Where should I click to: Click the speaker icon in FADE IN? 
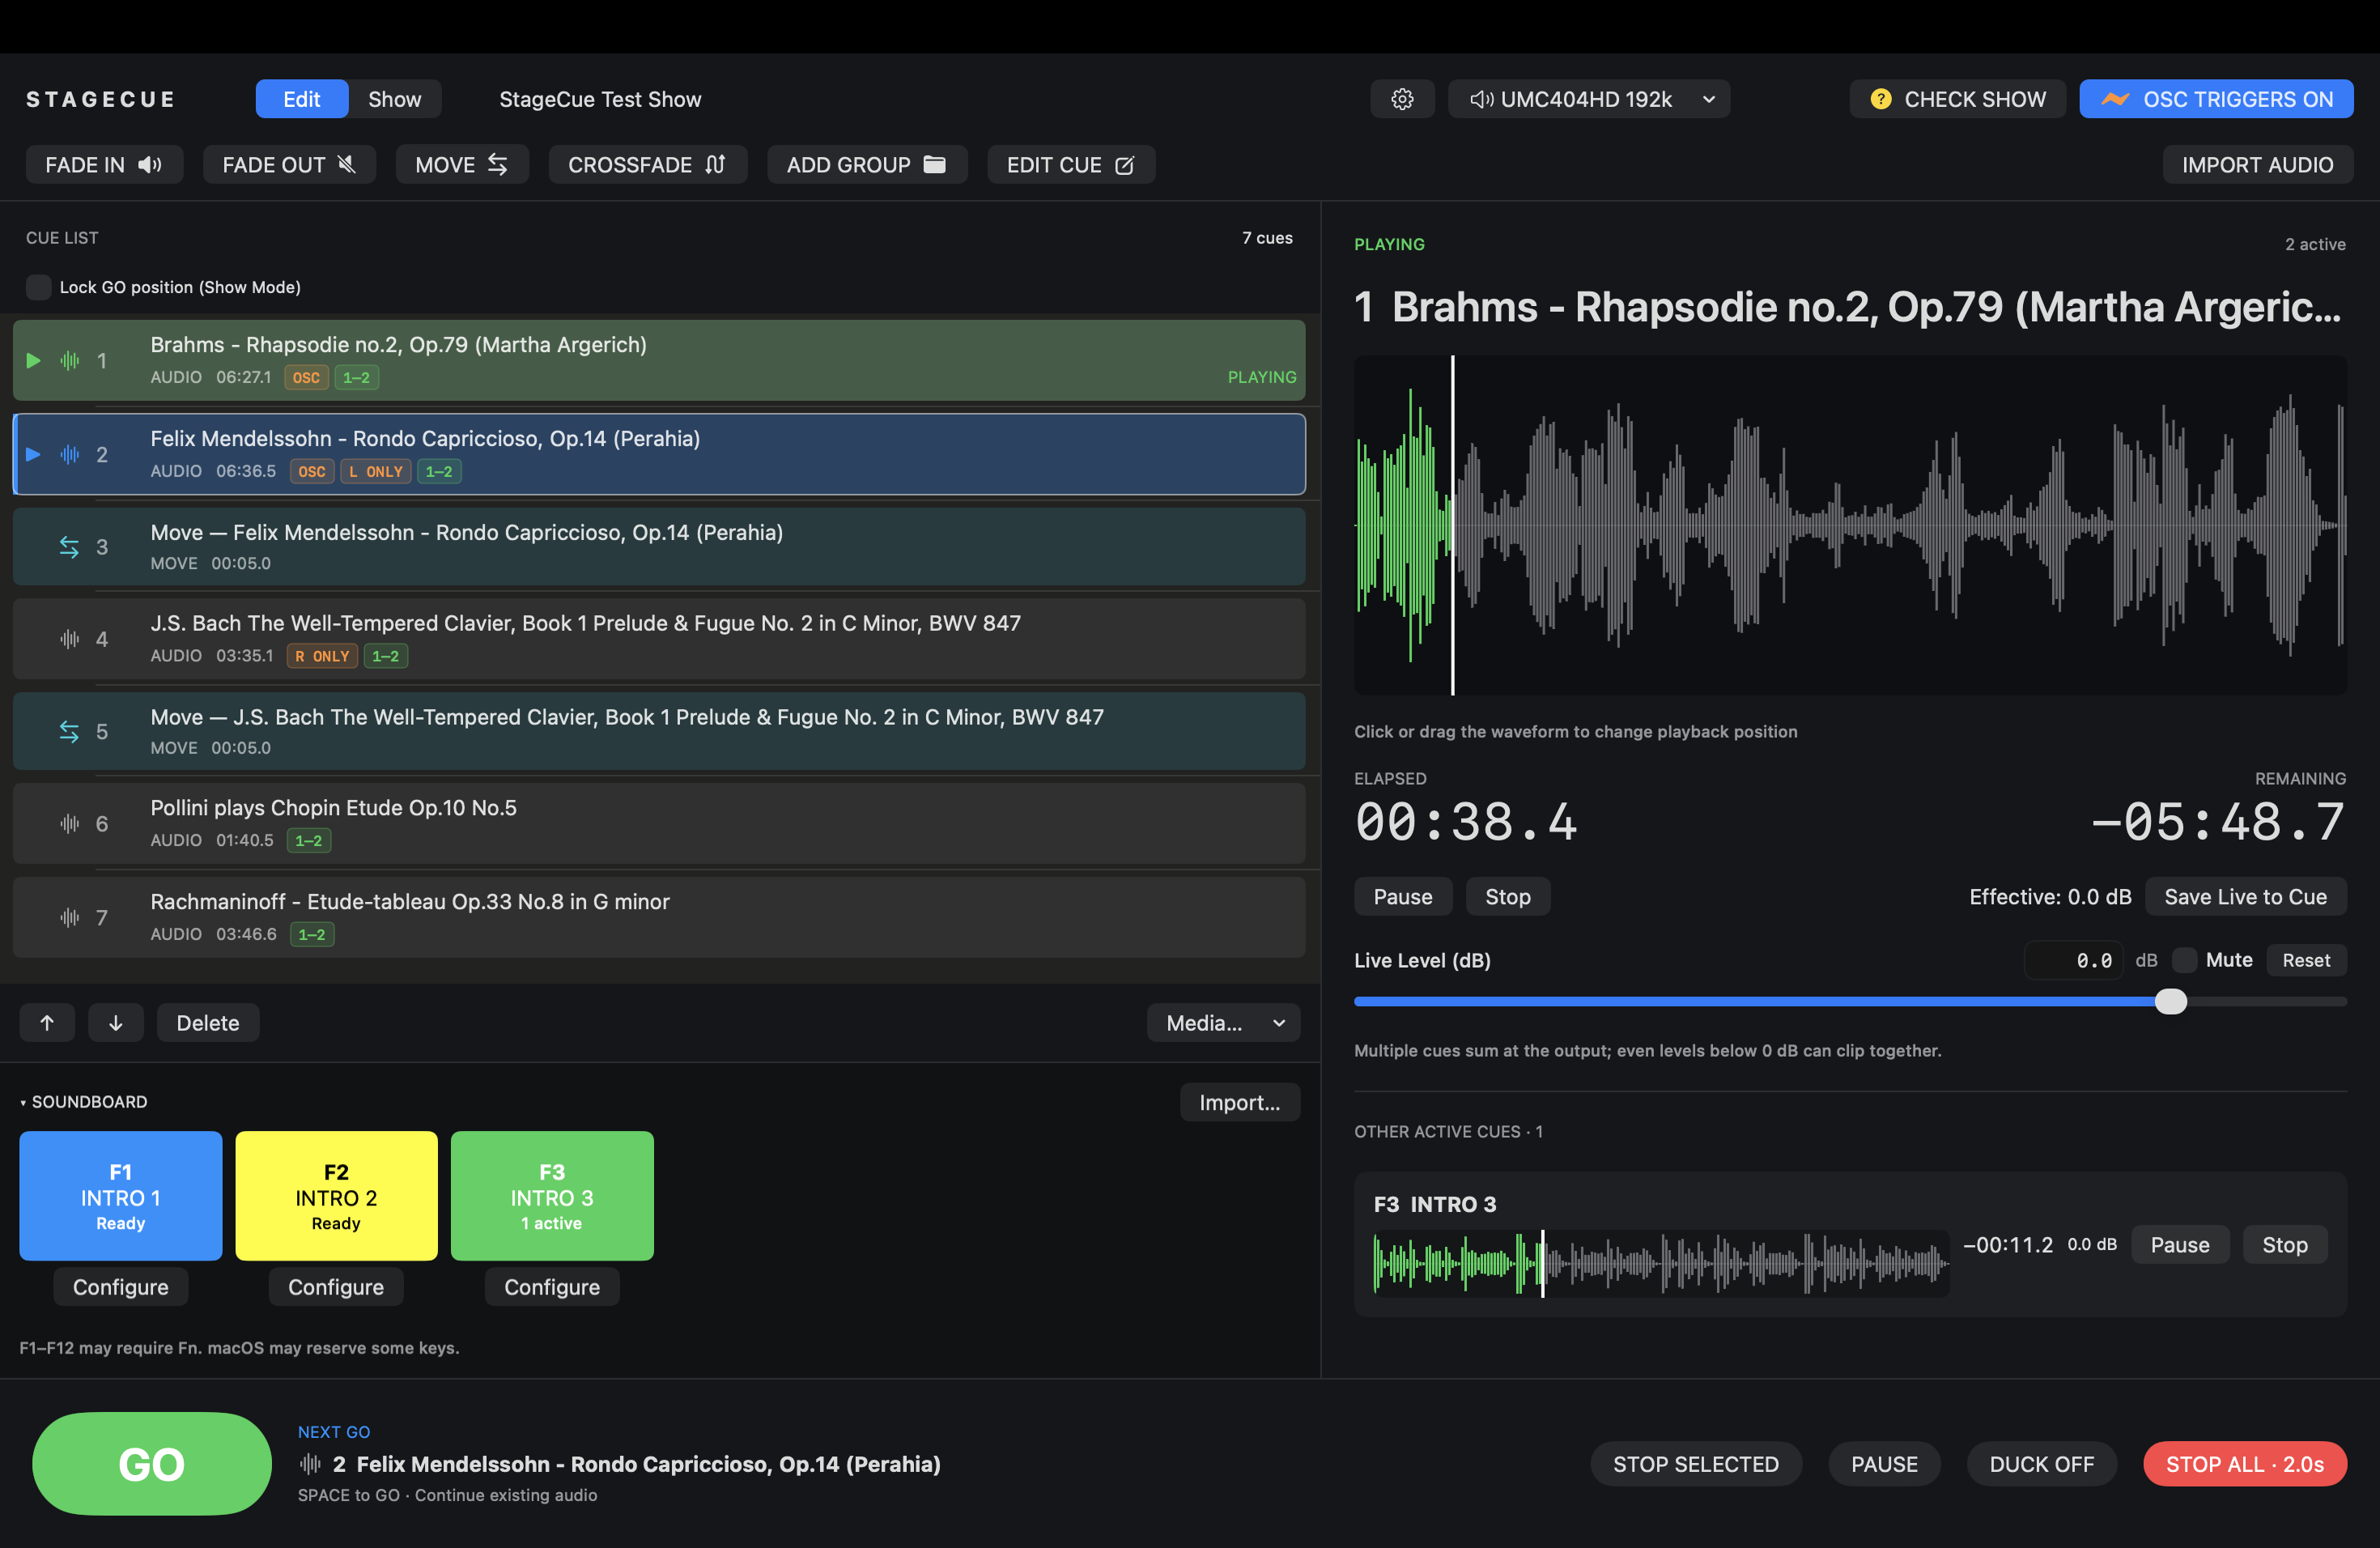(x=150, y=165)
